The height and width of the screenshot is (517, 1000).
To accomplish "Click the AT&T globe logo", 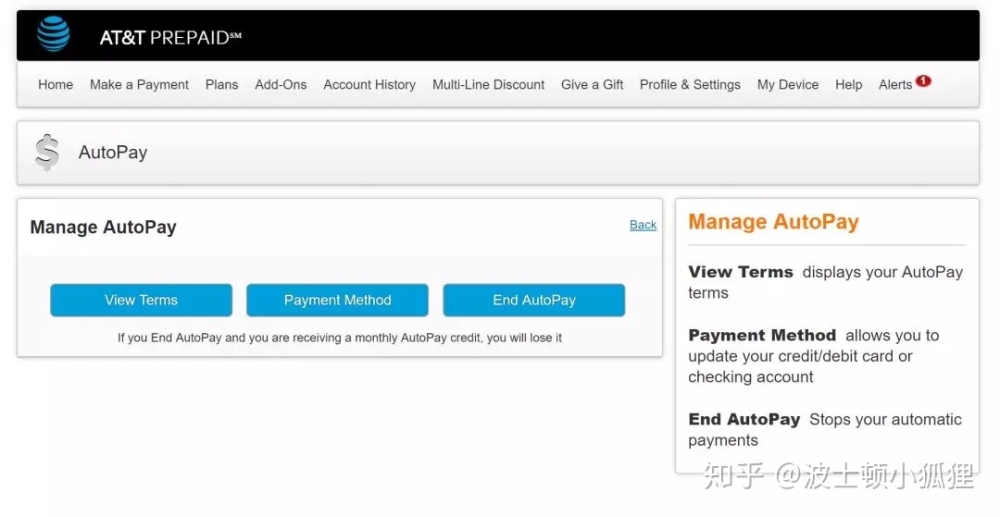I will [54, 34].
